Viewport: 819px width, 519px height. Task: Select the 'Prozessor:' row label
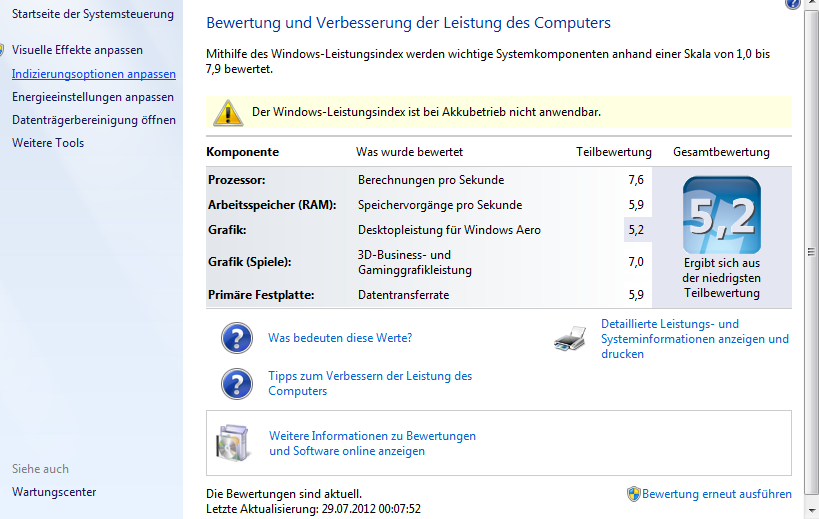point(237,180)
